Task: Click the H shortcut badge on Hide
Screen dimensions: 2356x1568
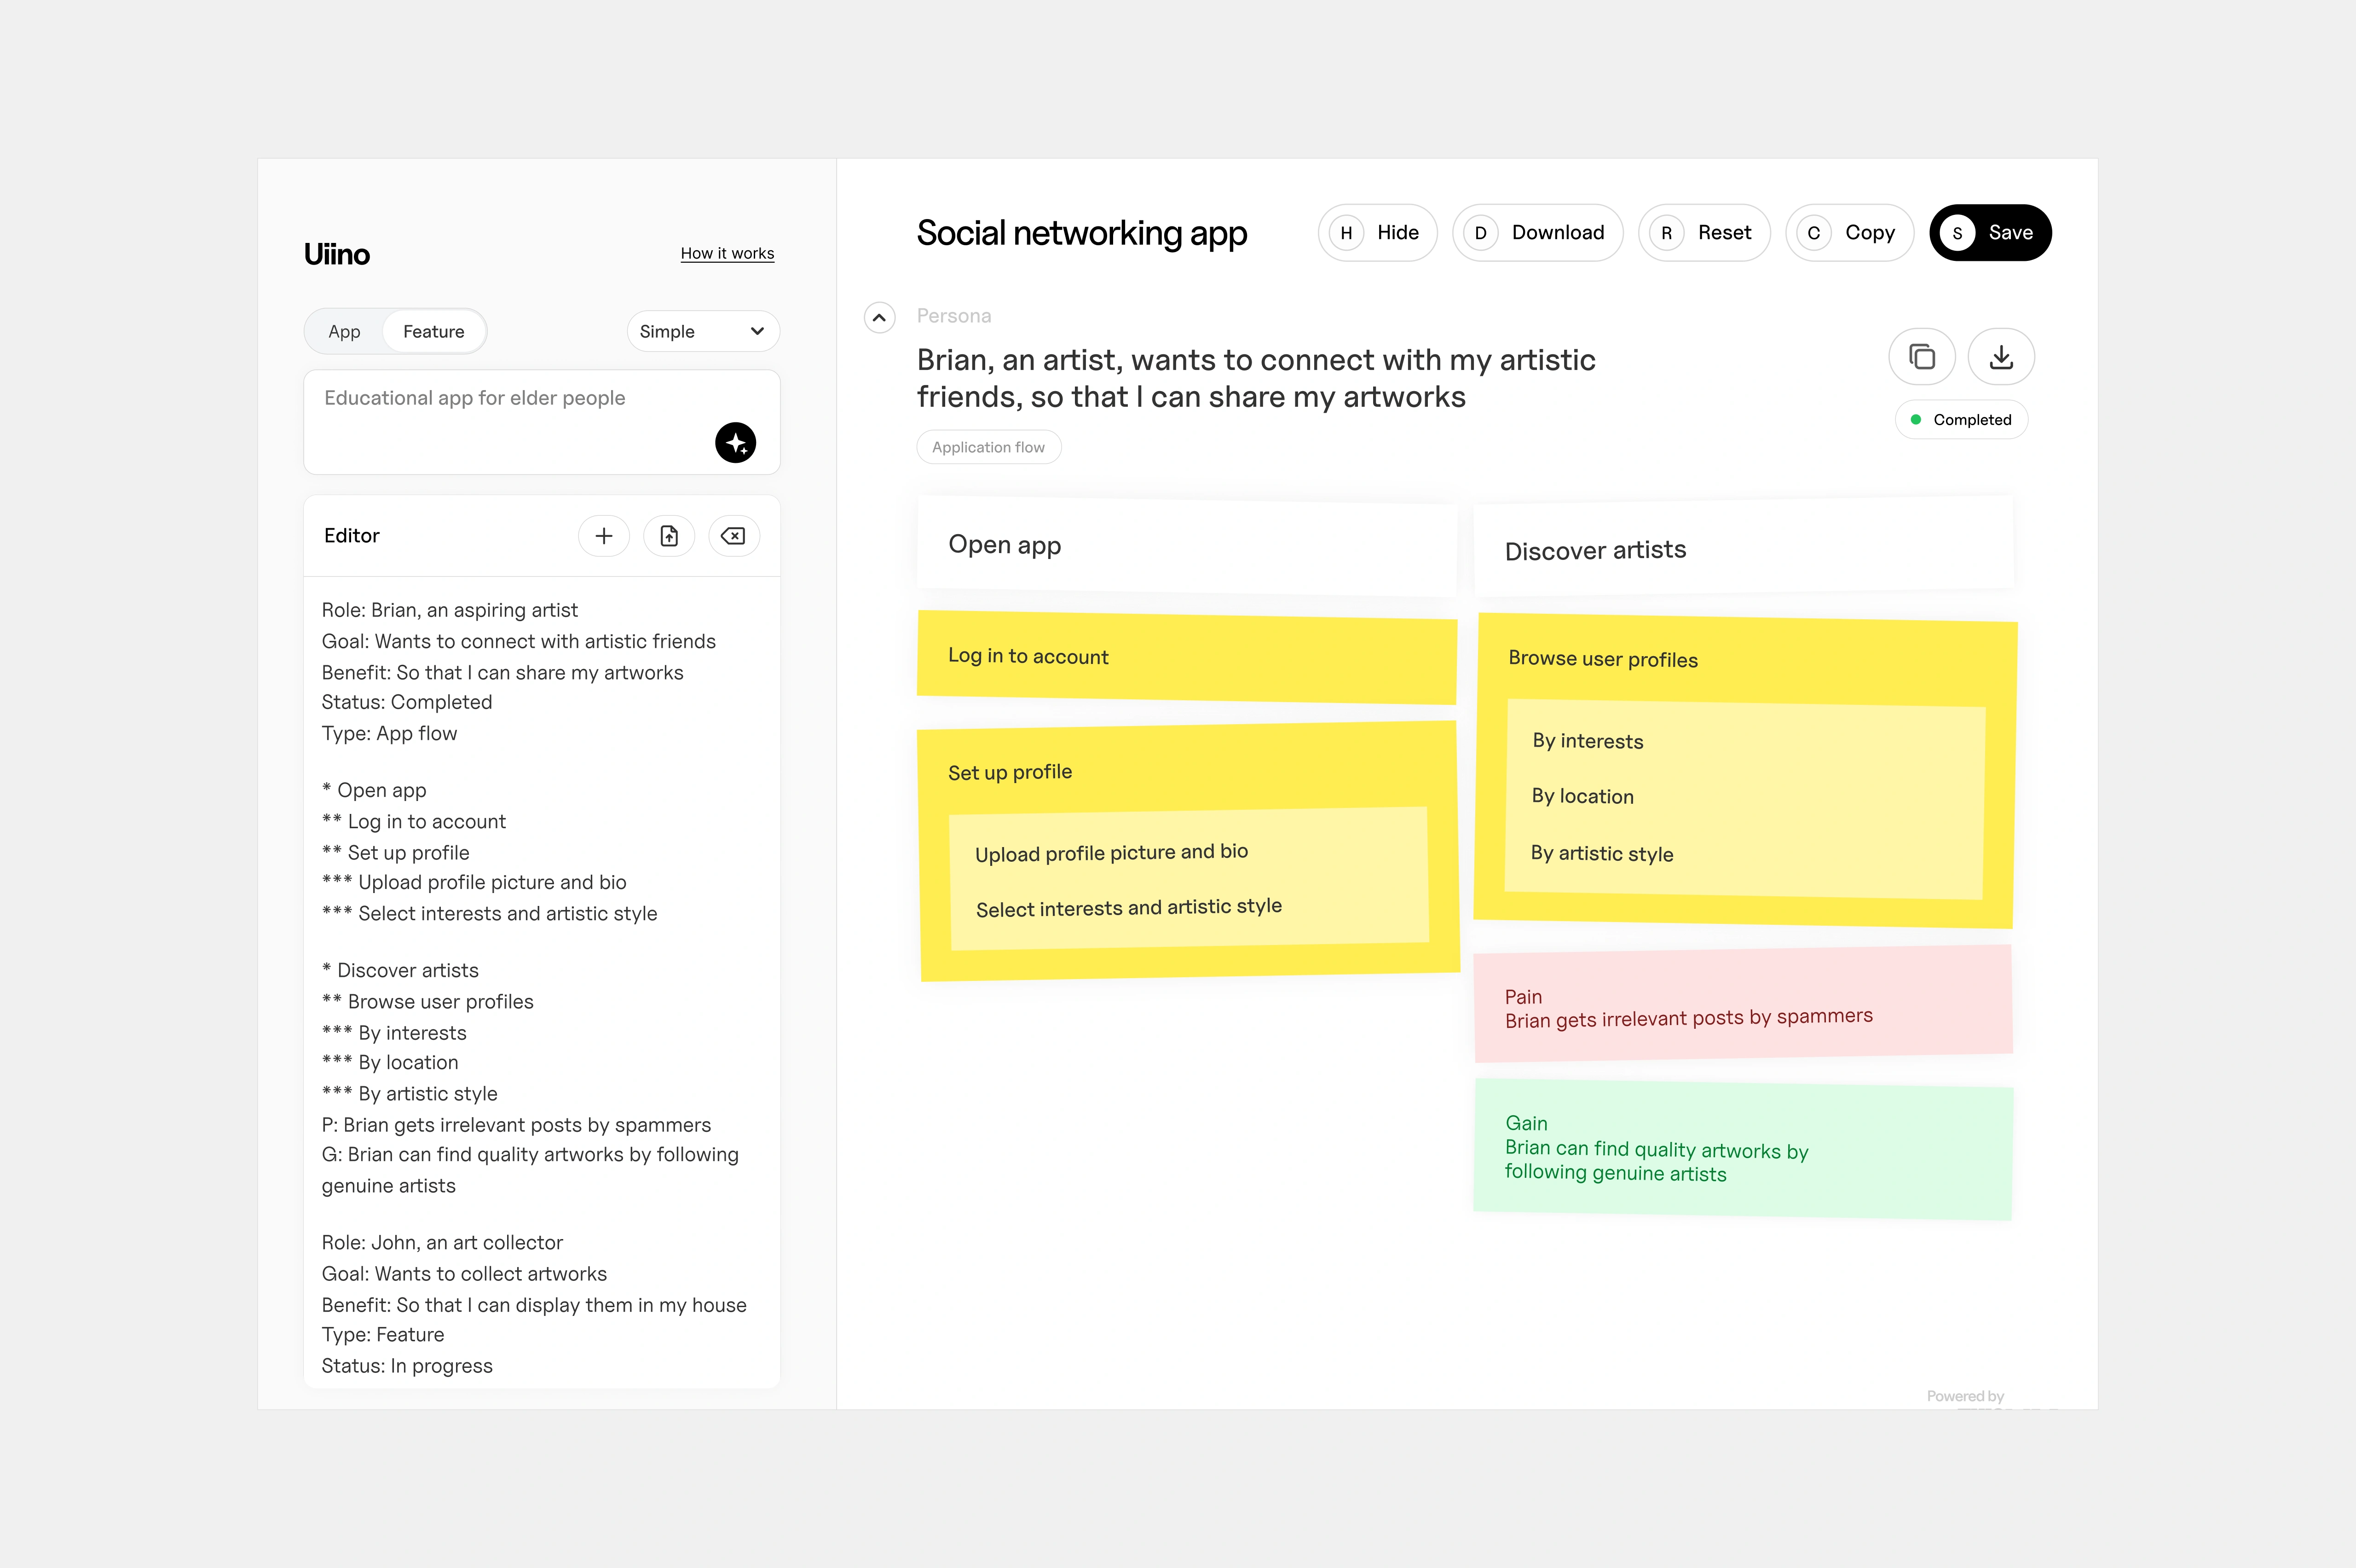Action: 1346,233
